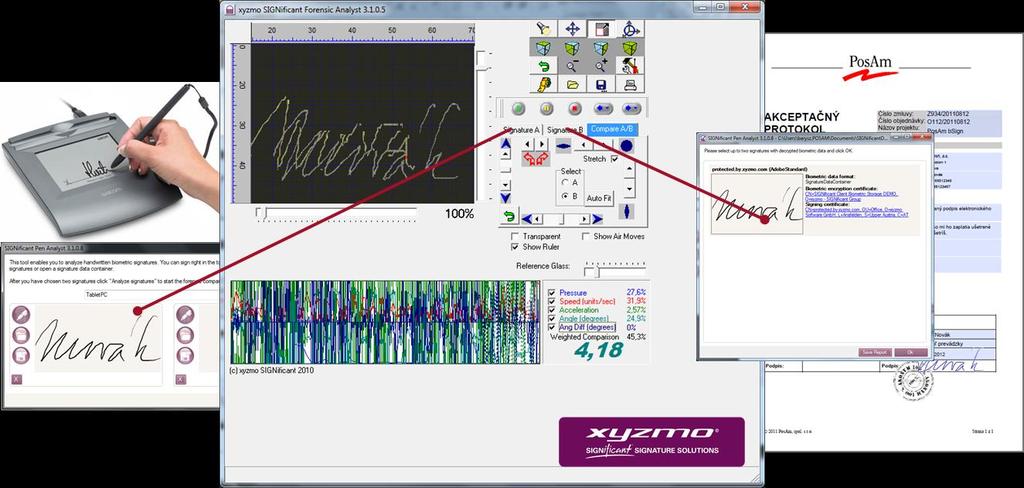Click the dark signature trace canvas
The width and height of the screenshot is (1024, 488).
362,123
